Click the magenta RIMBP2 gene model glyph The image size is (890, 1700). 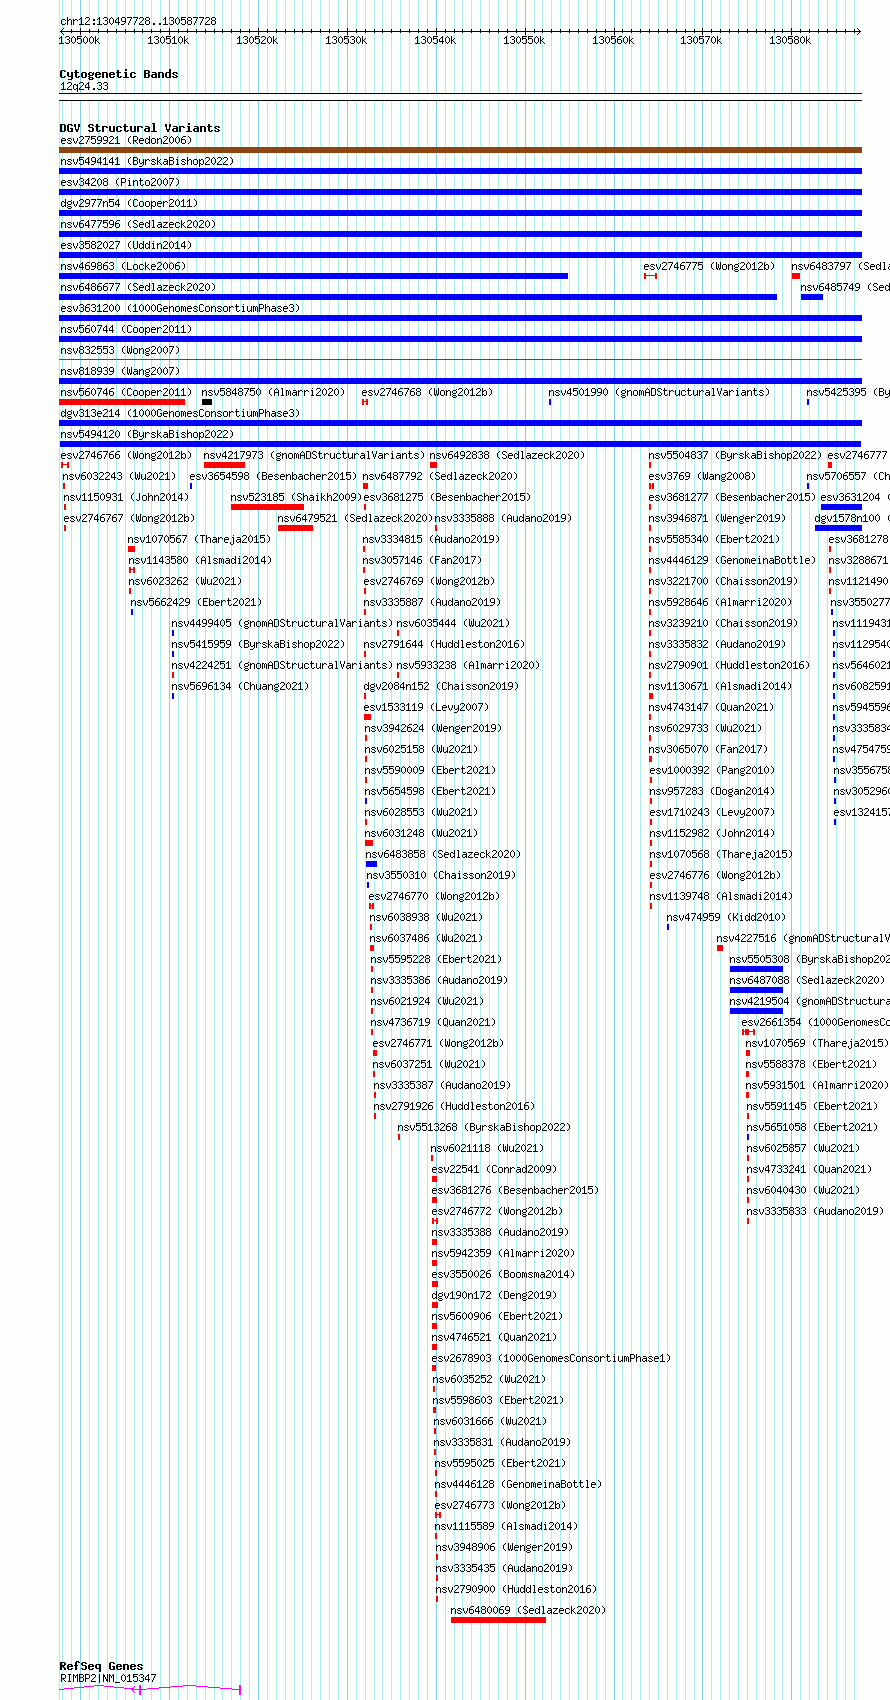(150, 1689)
